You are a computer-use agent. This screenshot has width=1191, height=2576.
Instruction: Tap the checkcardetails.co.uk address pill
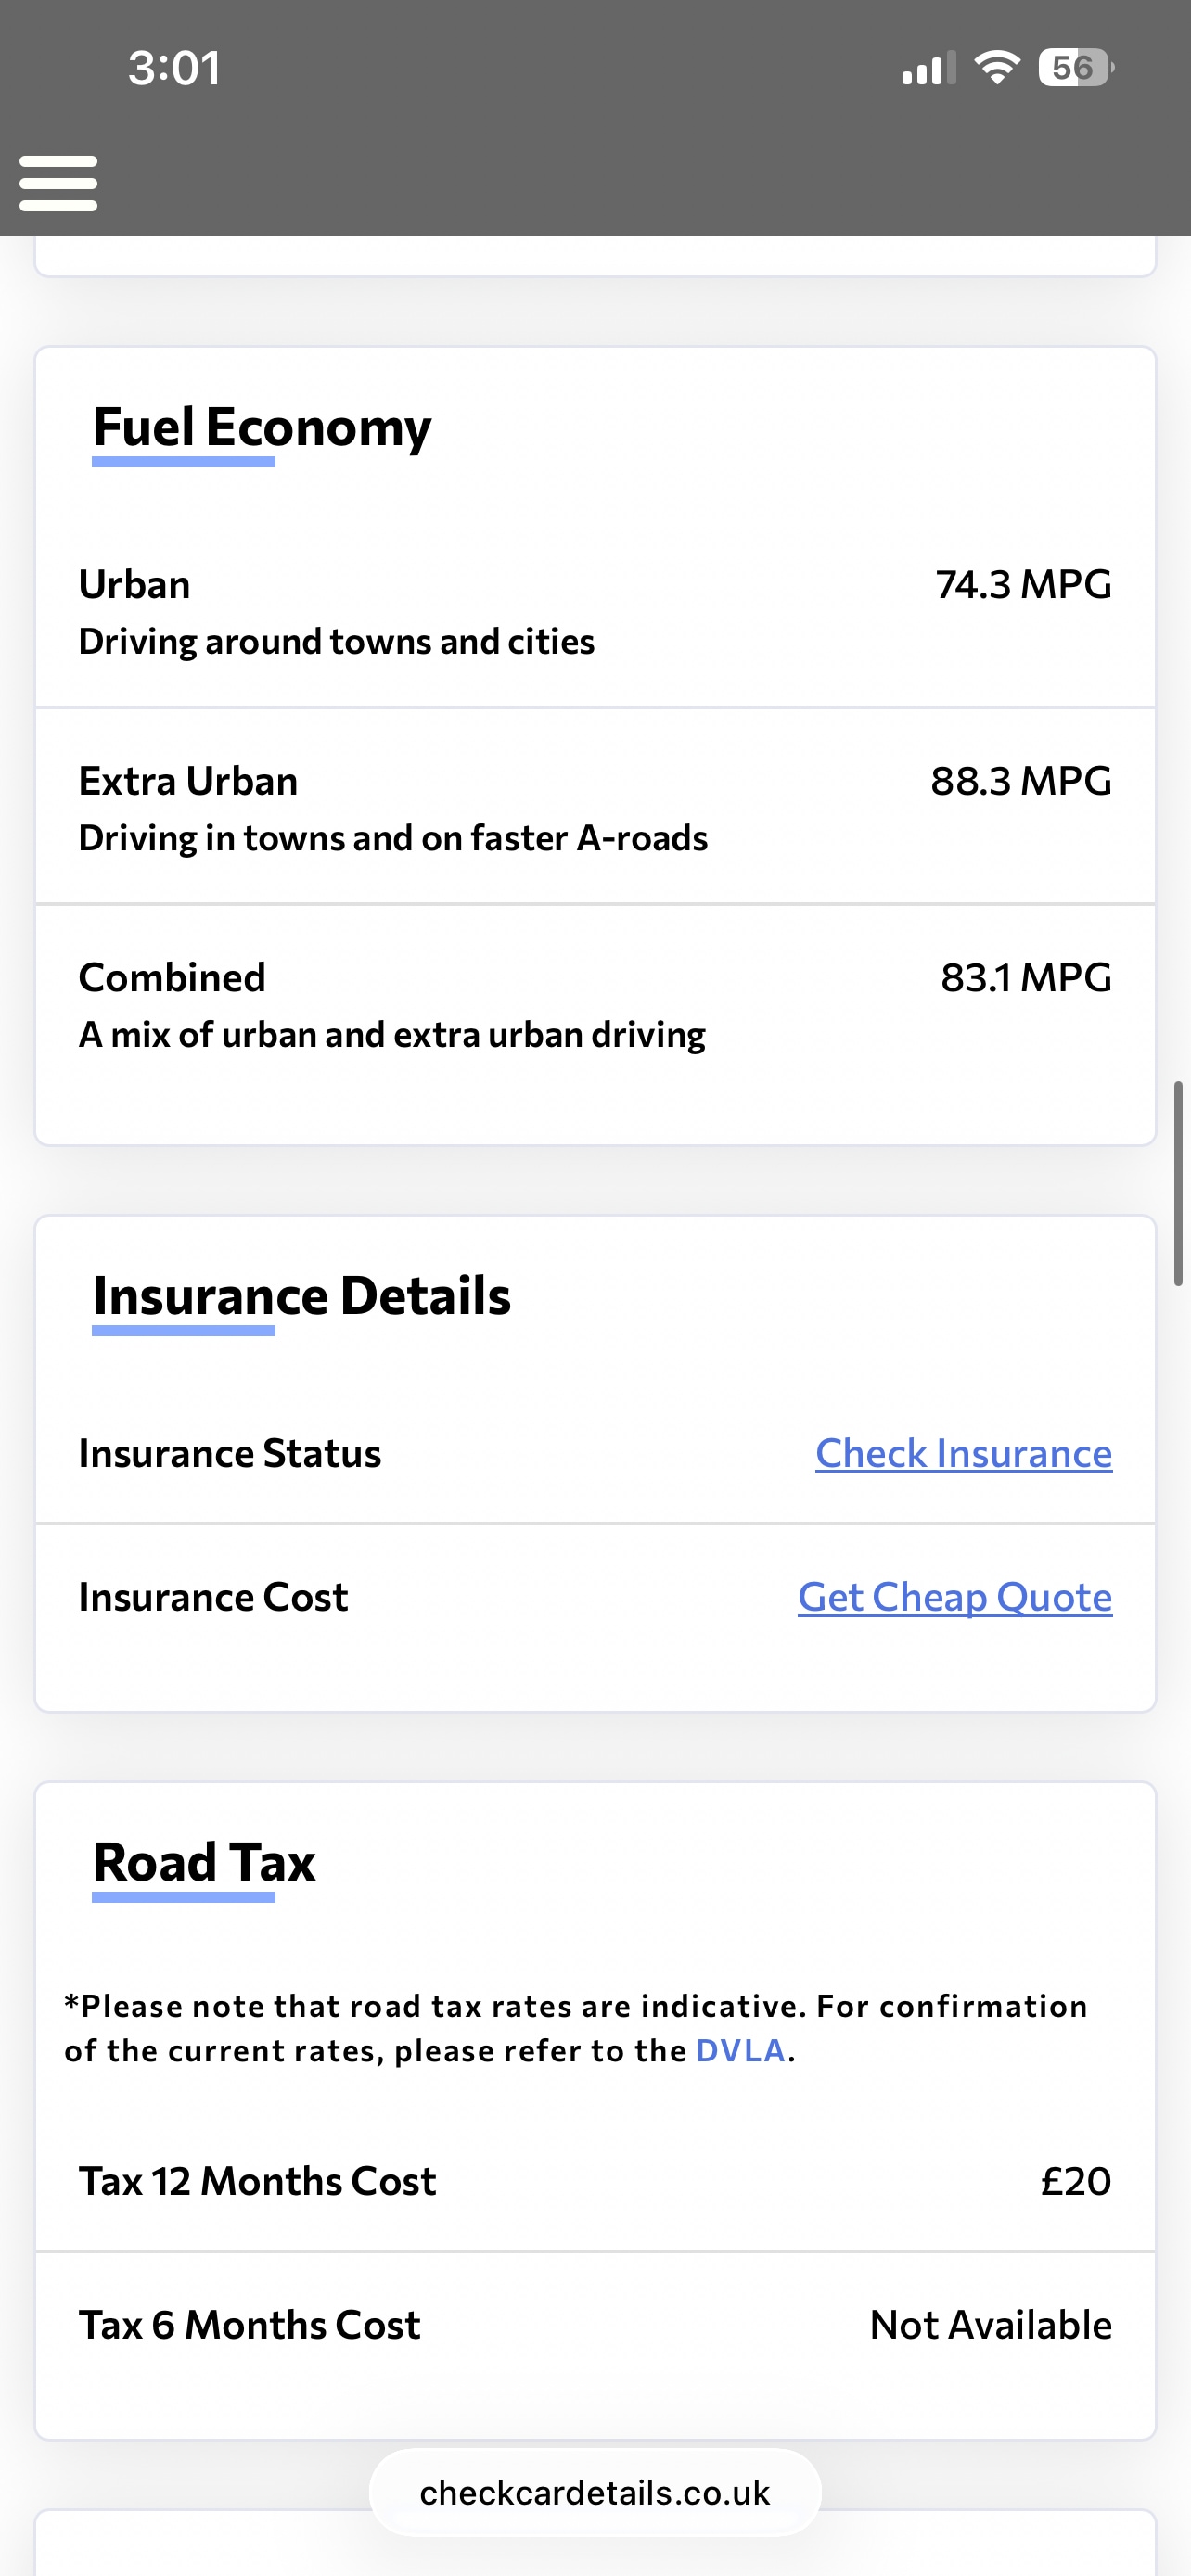pos(595,2493)
